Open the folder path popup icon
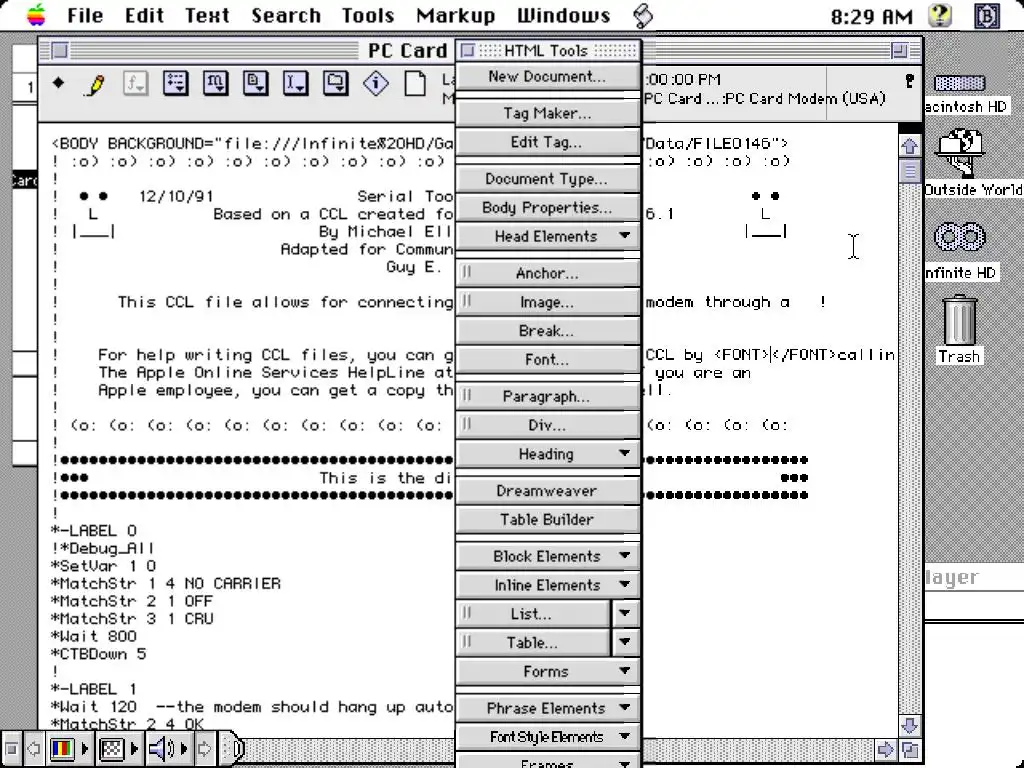Viewport: 1024px width, 768px height. 335,84
